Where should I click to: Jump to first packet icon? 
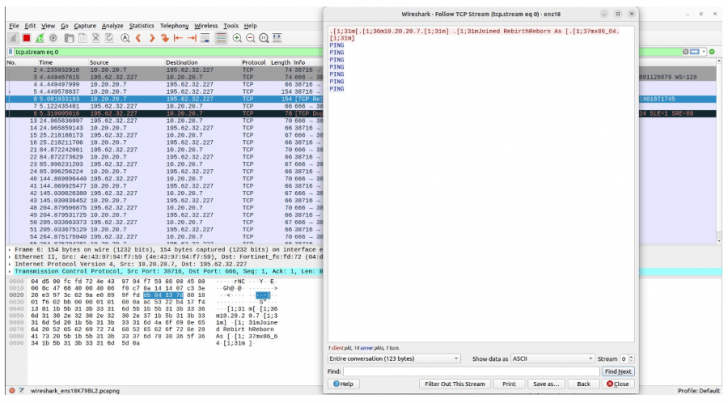pyautogui.click(x=178, y=38)
